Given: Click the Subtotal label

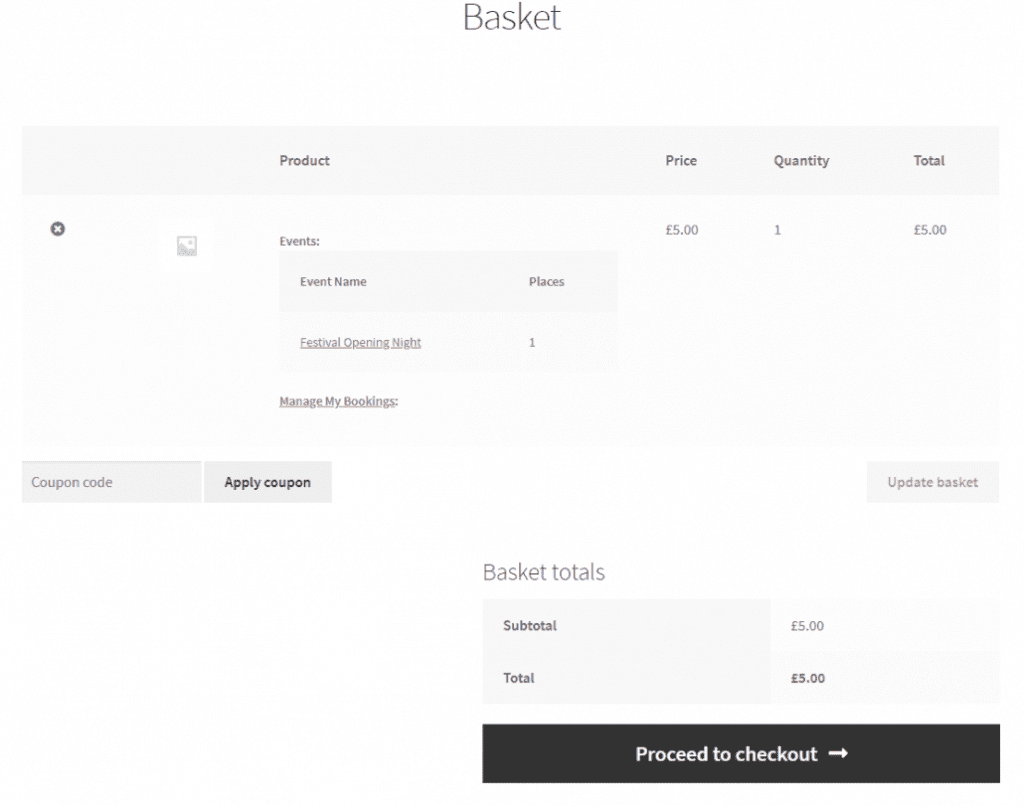Looking at the screenshot, I should coord(530,626).
